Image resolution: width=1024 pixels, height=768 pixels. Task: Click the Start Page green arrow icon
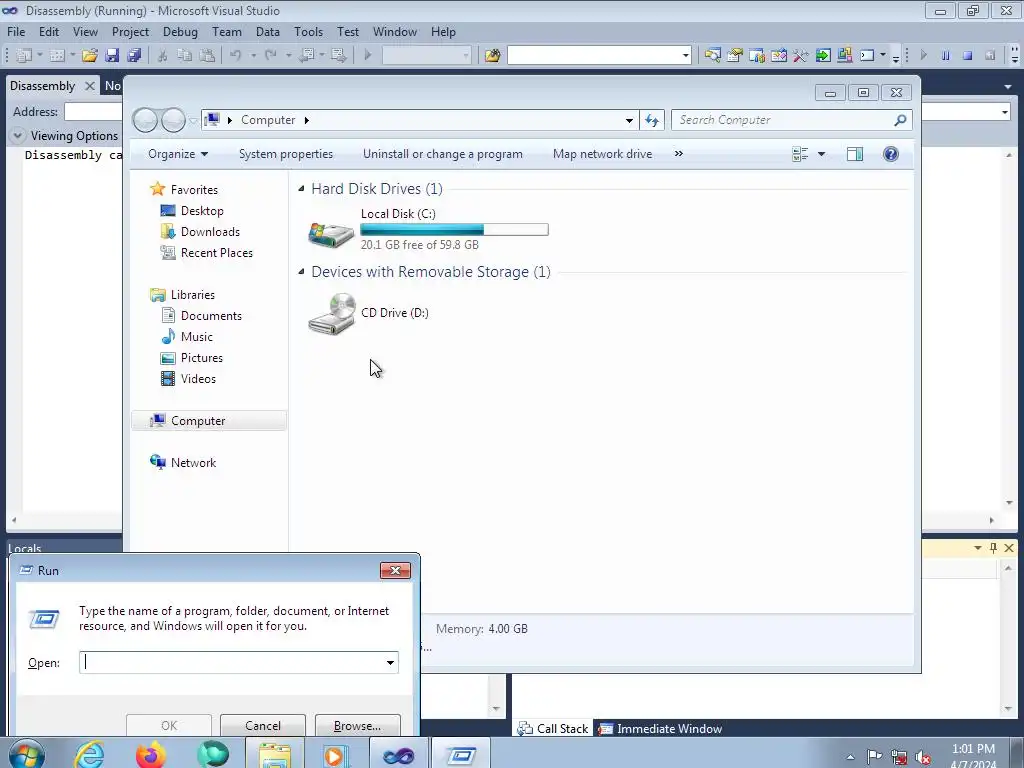click(x=823, y=56)
